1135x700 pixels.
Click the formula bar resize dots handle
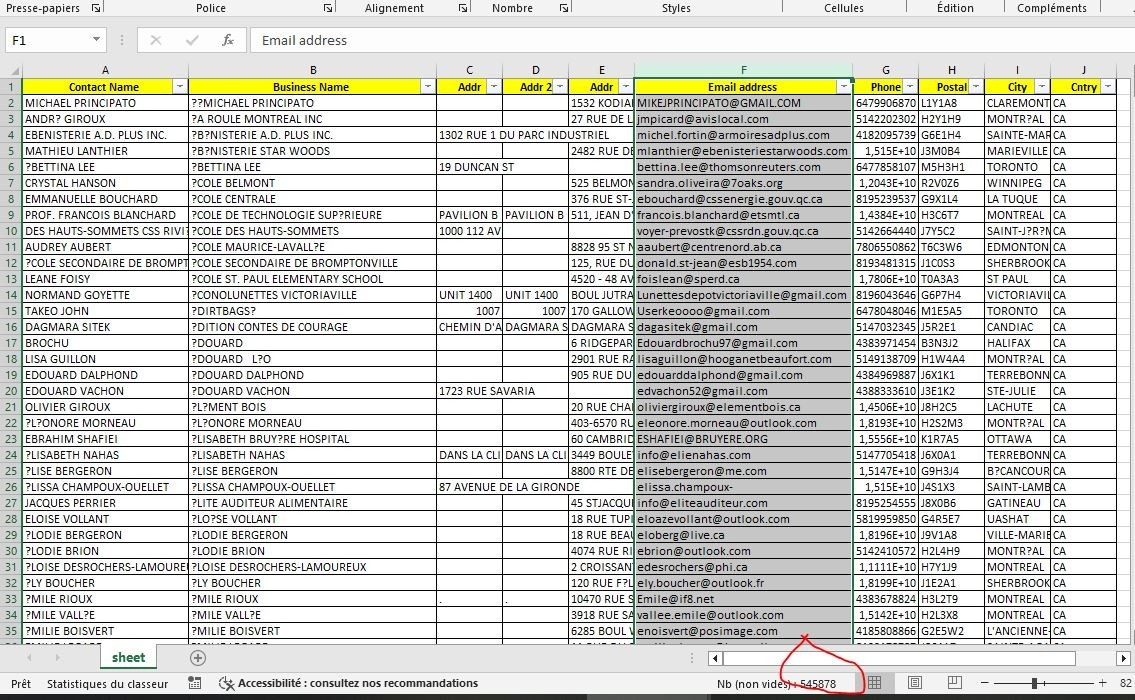click(122, 41)
